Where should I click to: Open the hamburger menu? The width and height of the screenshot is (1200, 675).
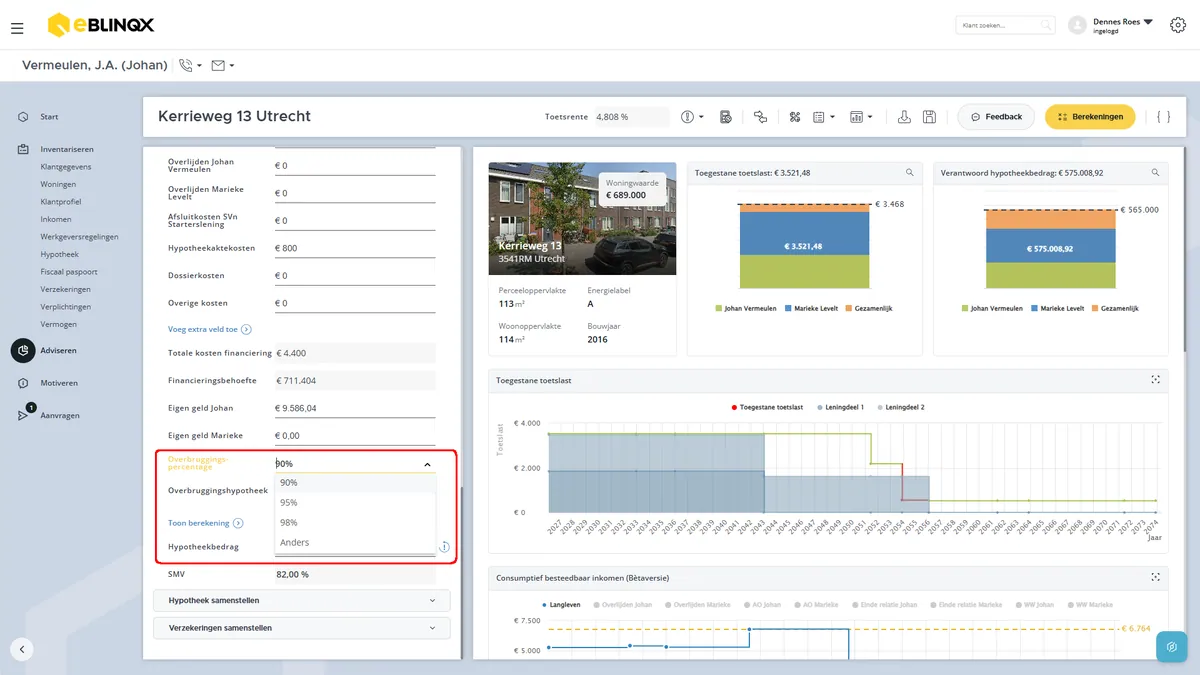[17, 28]
